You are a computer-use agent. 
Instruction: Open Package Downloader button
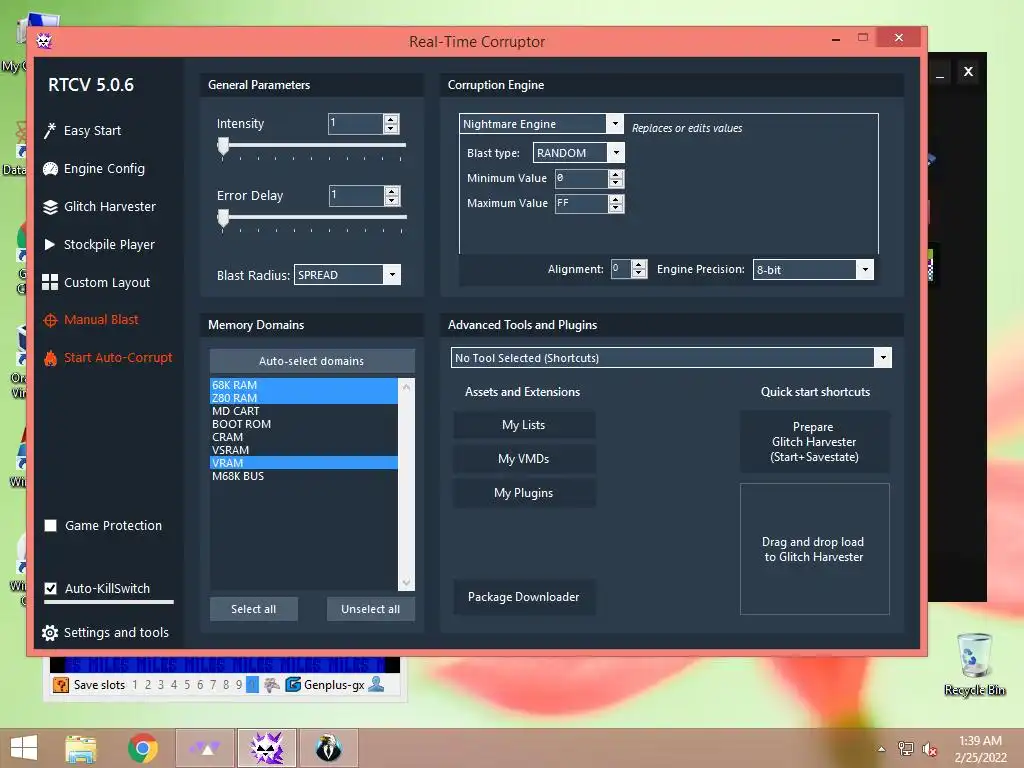pos(524,596)
